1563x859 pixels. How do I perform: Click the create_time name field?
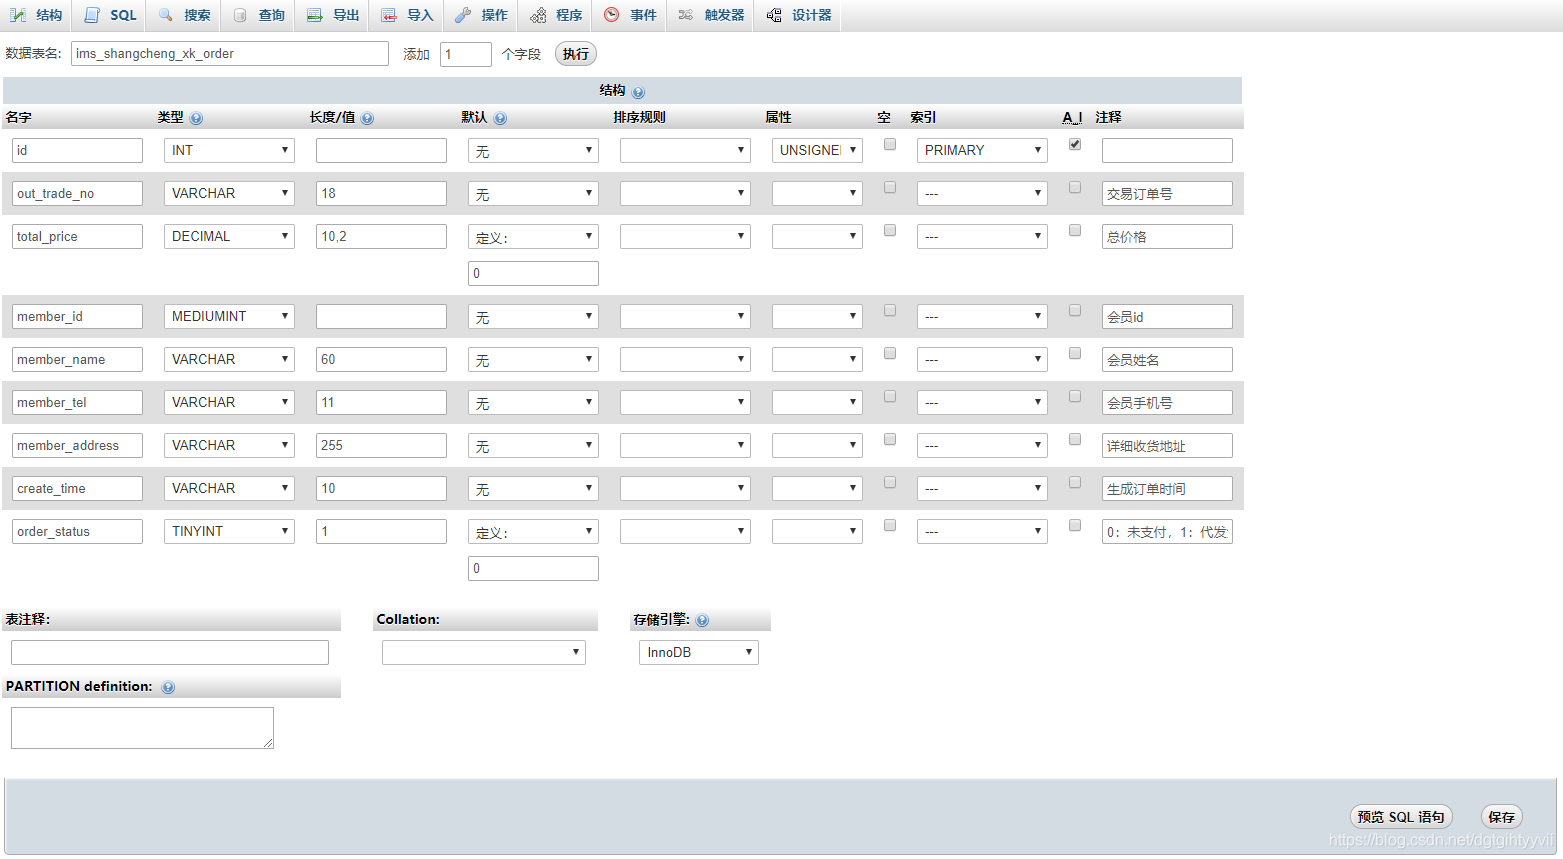[x=77, y=488]
